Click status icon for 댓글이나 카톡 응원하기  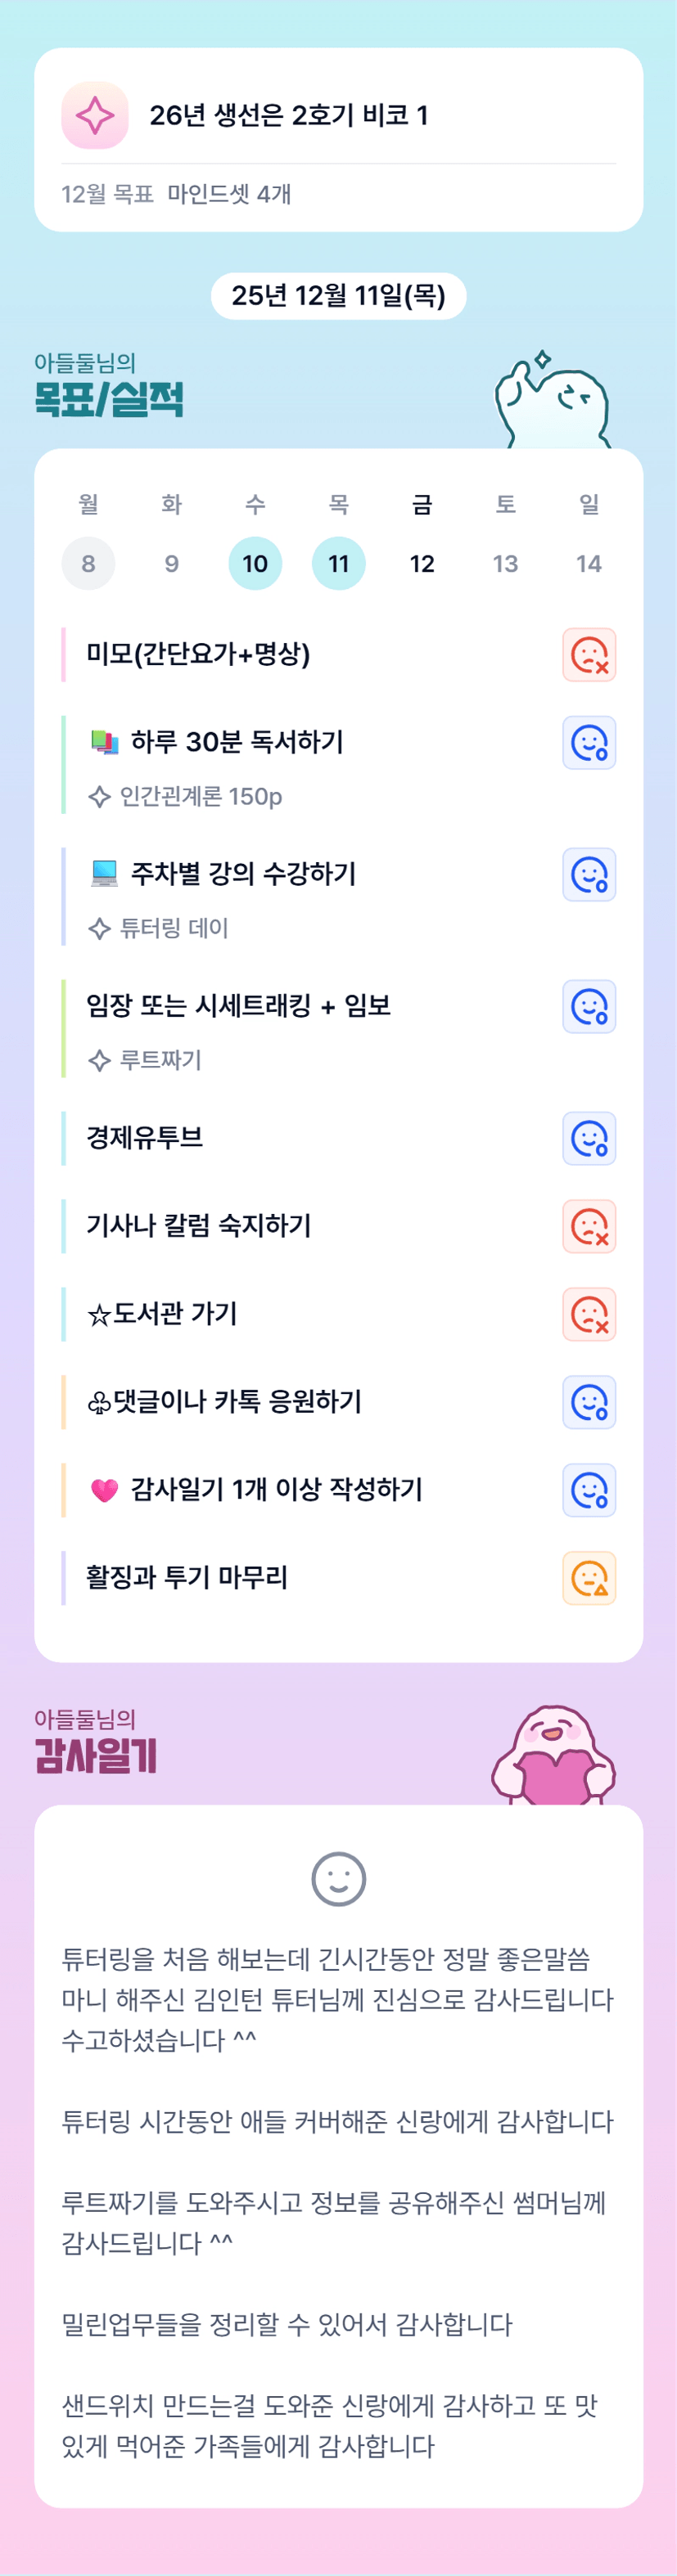(x=589, y=1403)
